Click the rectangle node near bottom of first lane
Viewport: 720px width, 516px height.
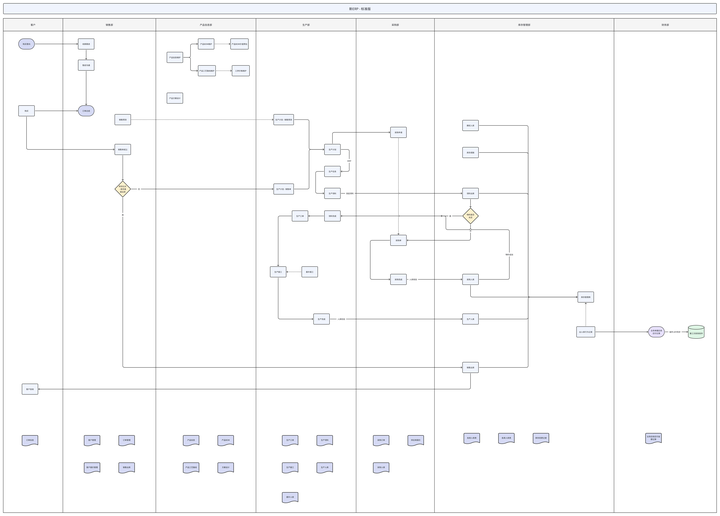point(30,389)
